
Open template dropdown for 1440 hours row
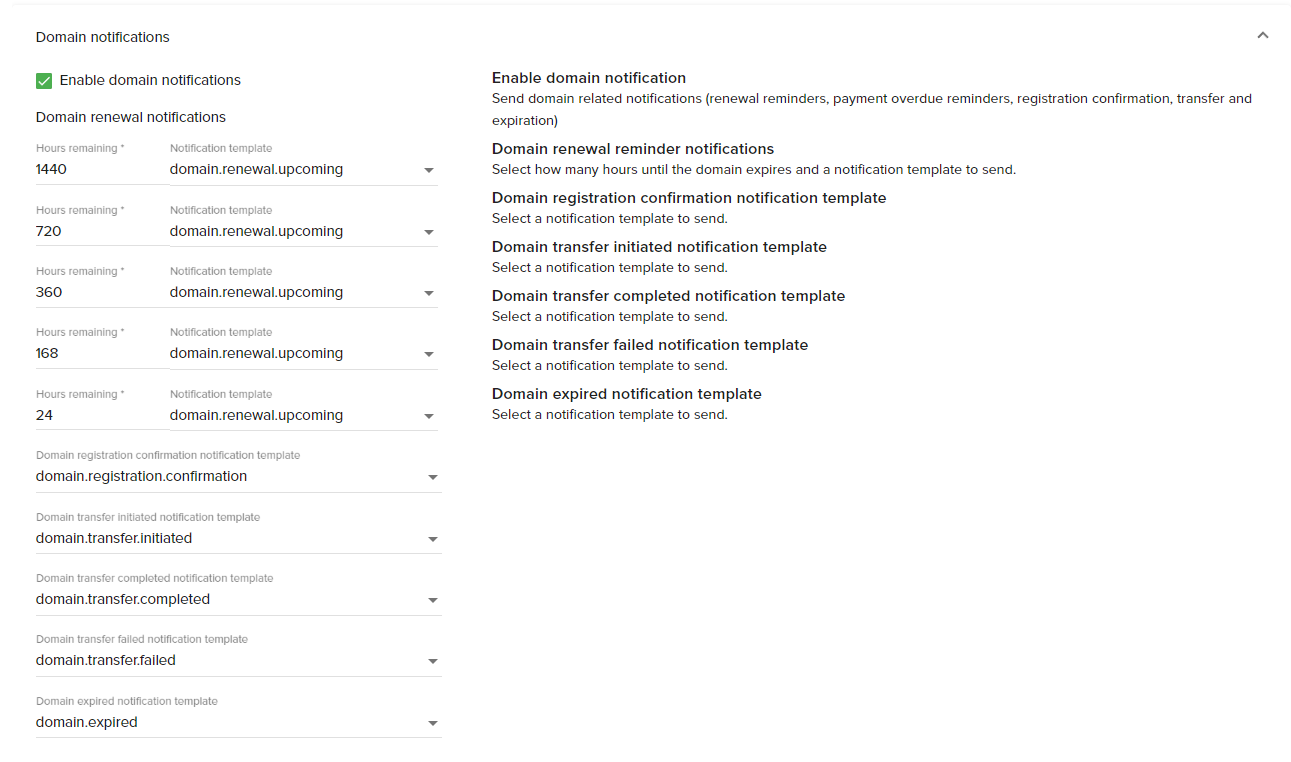303,170
